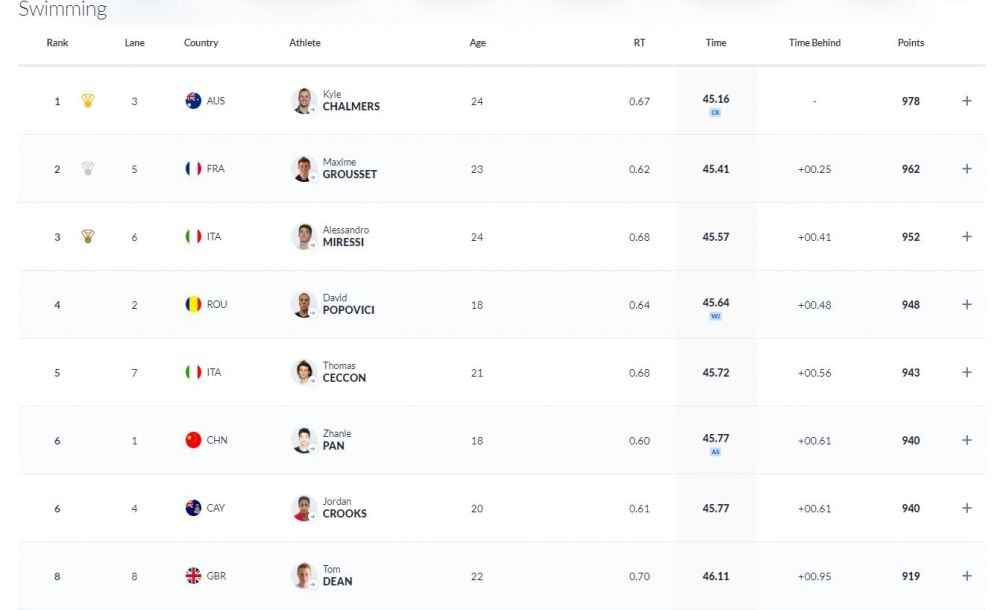The height and width of the screenshot is (610, 1000).
Task: Open Maxime Grousset athlete profile link
Action: tap(349, 168)
